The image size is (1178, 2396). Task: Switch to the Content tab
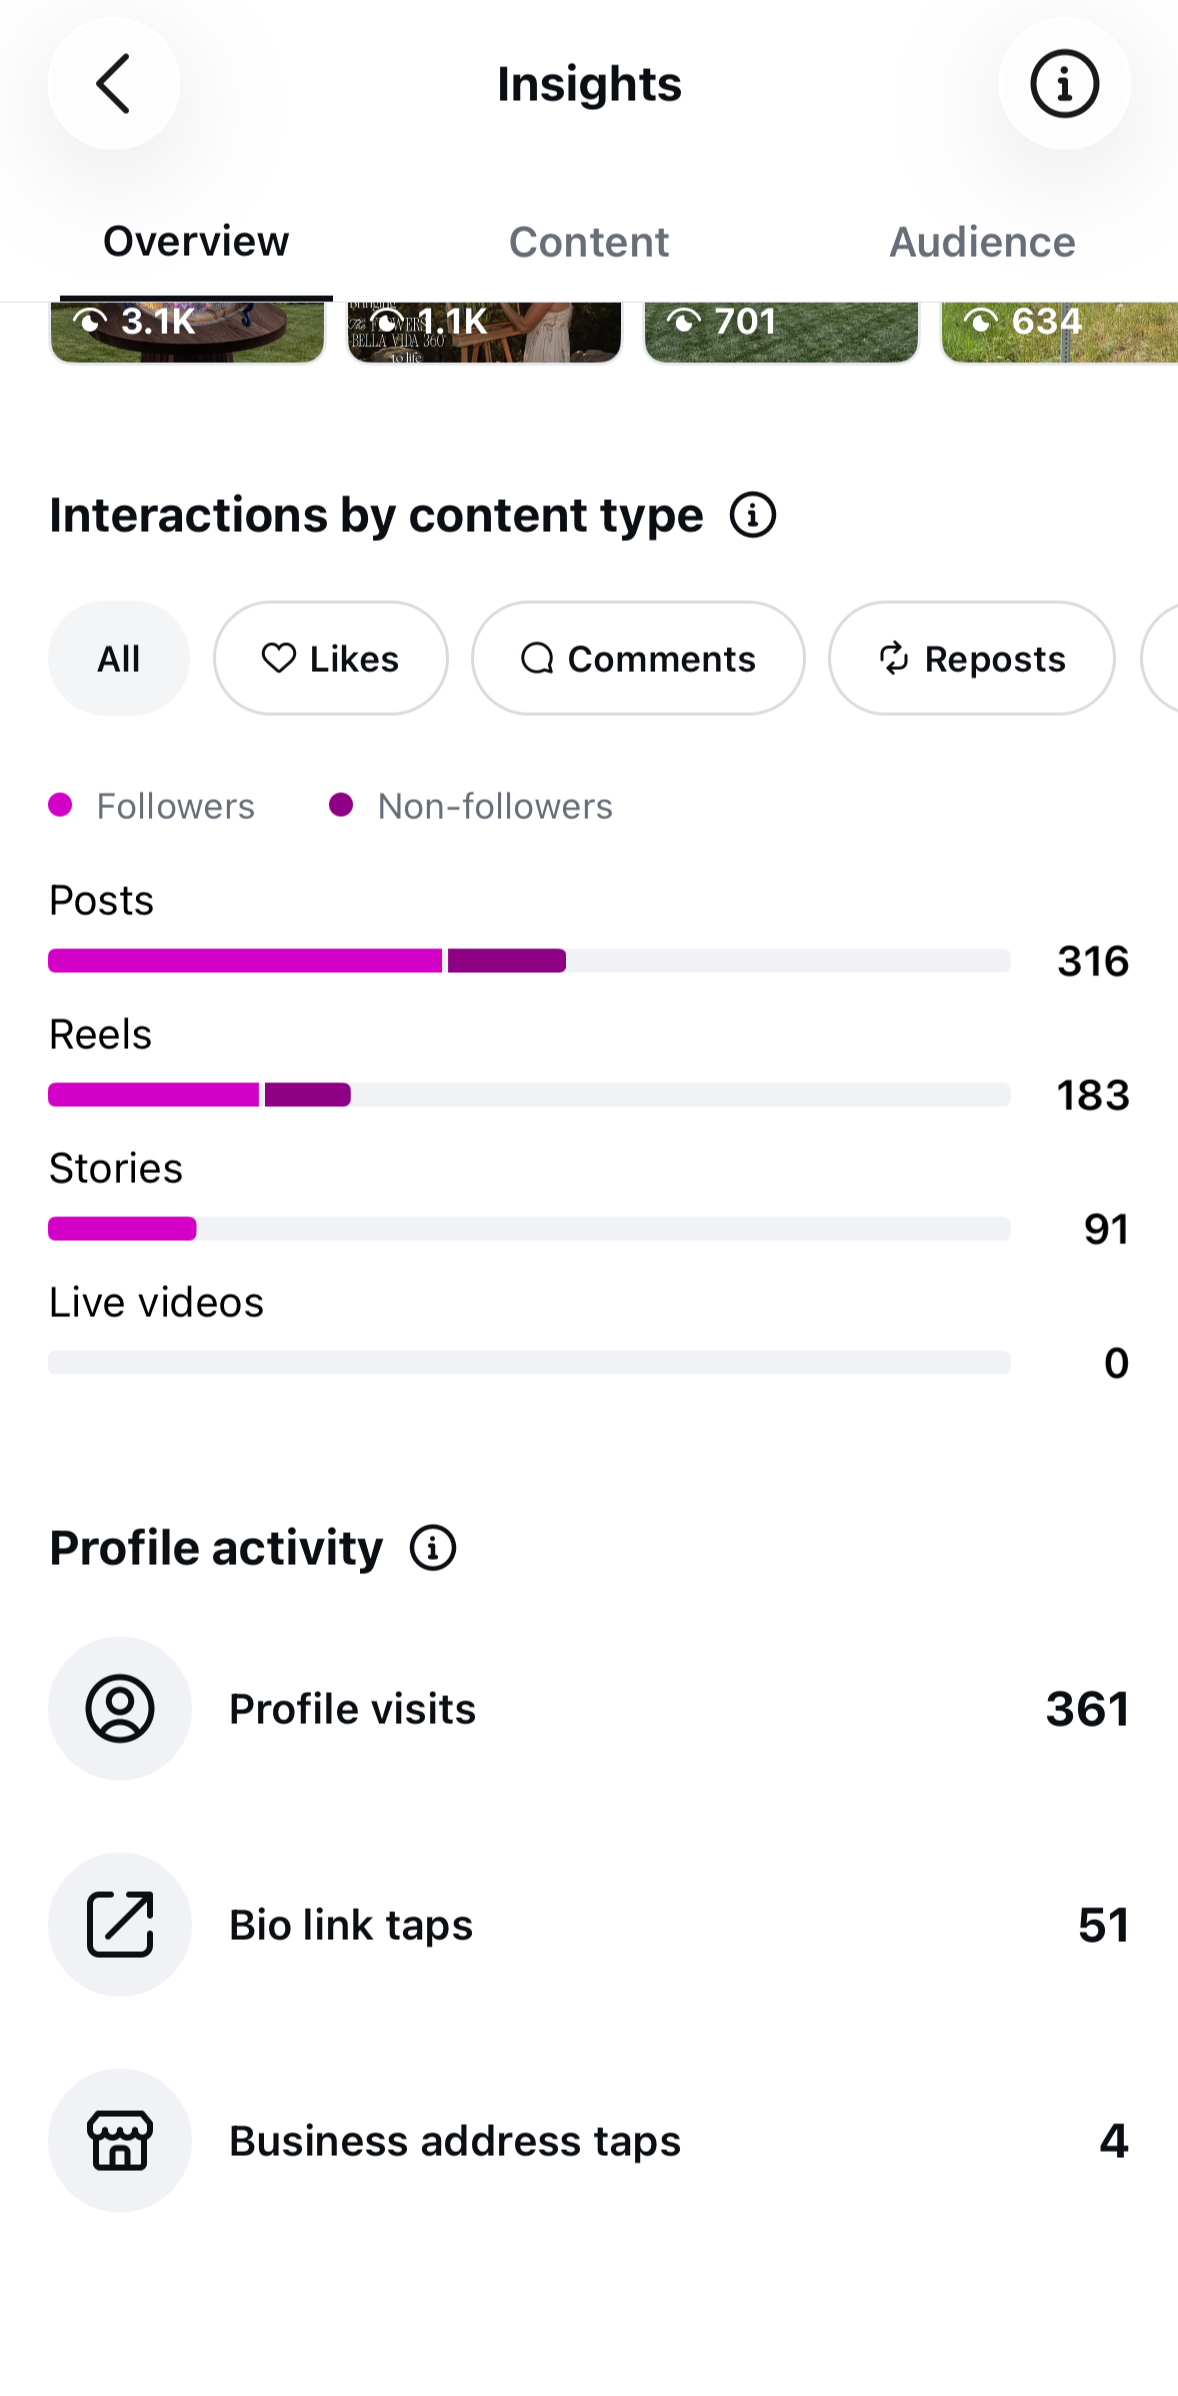(589, 242)
